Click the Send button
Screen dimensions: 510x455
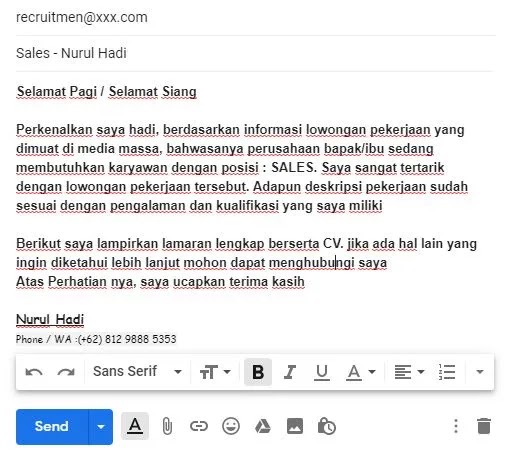52,427
